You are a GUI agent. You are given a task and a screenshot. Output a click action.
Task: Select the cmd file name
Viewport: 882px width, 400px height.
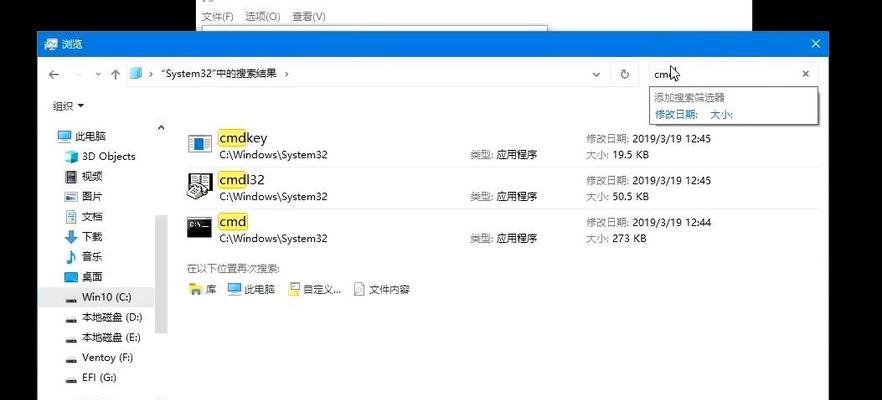pos(233,222)
